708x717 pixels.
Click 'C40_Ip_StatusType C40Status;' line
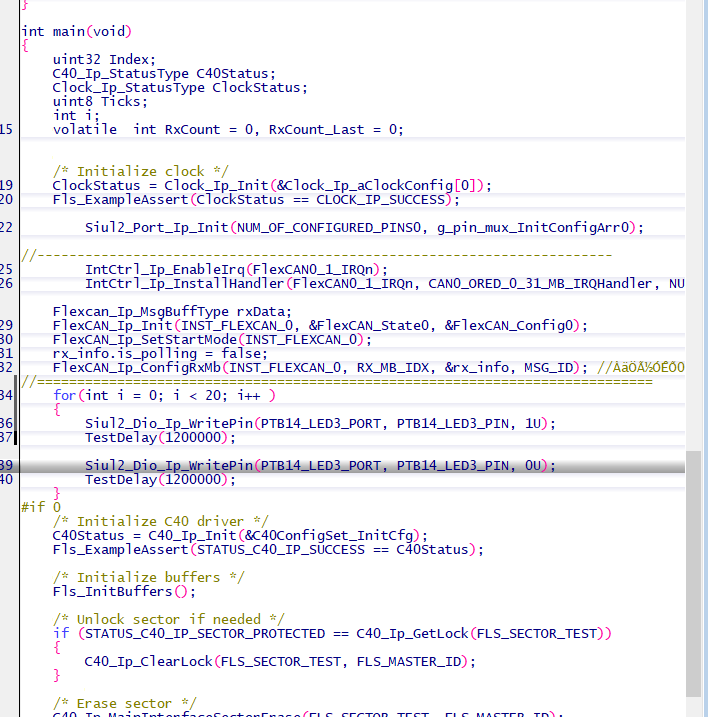click(164, 74)
